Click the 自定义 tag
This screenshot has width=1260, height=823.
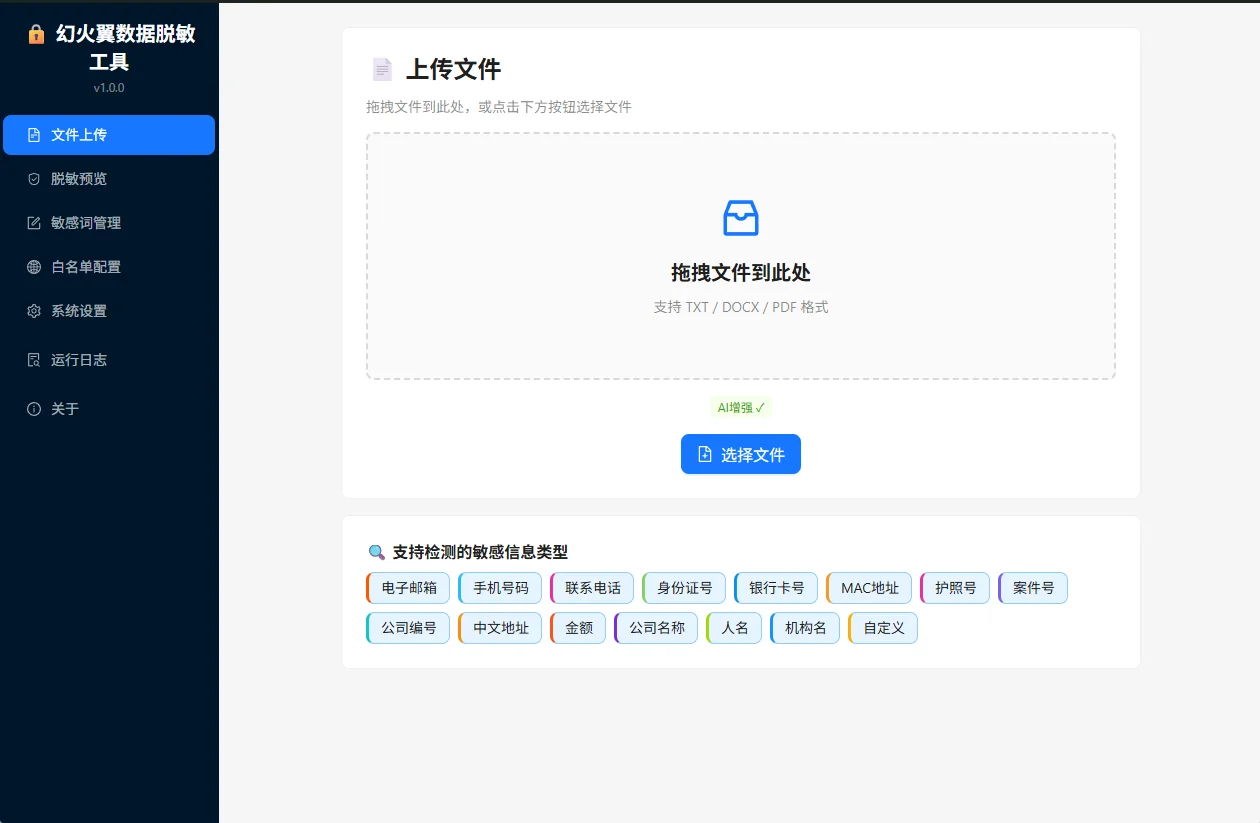tap(883, 628)
